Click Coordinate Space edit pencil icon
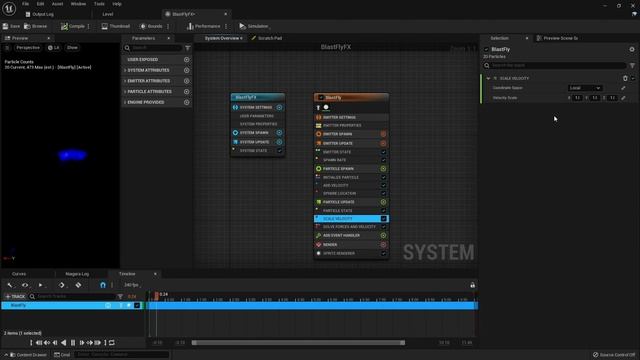The height and width of the screenshot is (360, 640). tap(623, 88)
